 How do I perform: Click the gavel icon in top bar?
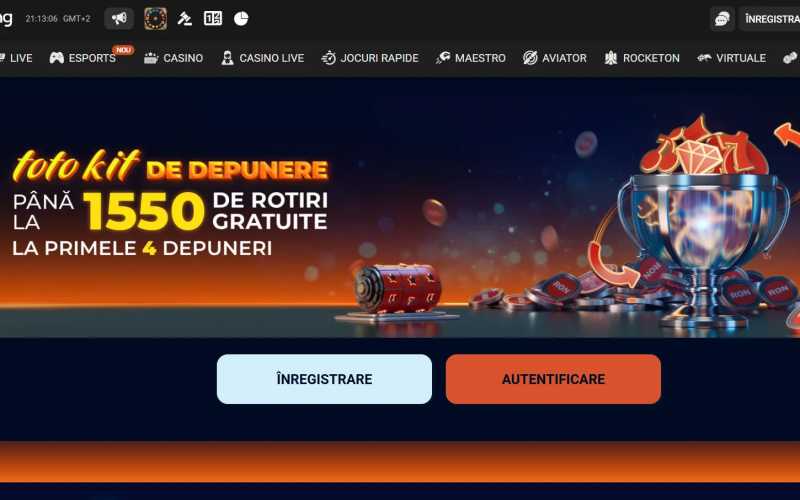tap(184, 19)
